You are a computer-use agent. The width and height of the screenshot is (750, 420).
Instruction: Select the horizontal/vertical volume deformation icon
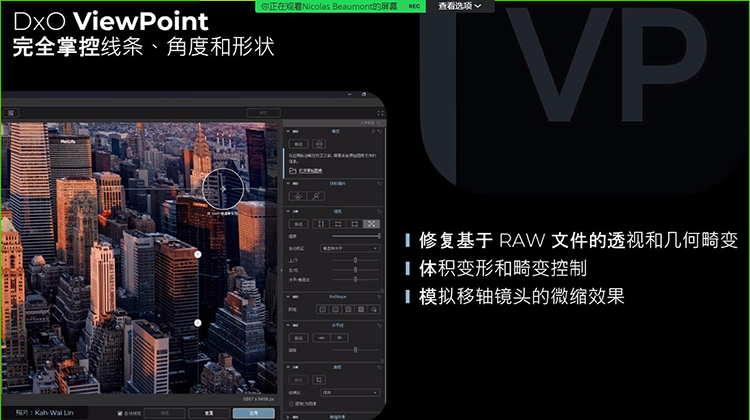click(x=298, y=196)
